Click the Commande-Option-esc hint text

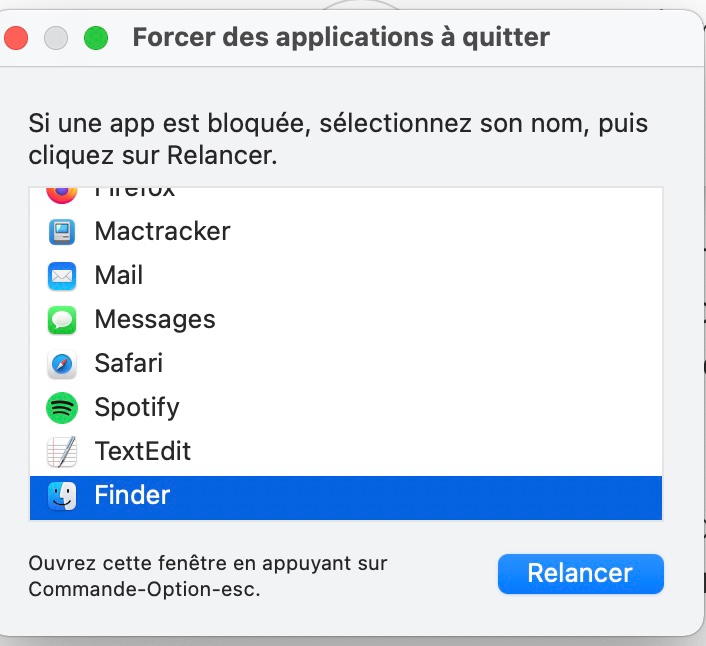pyautogui.click(x=208, y=576)
